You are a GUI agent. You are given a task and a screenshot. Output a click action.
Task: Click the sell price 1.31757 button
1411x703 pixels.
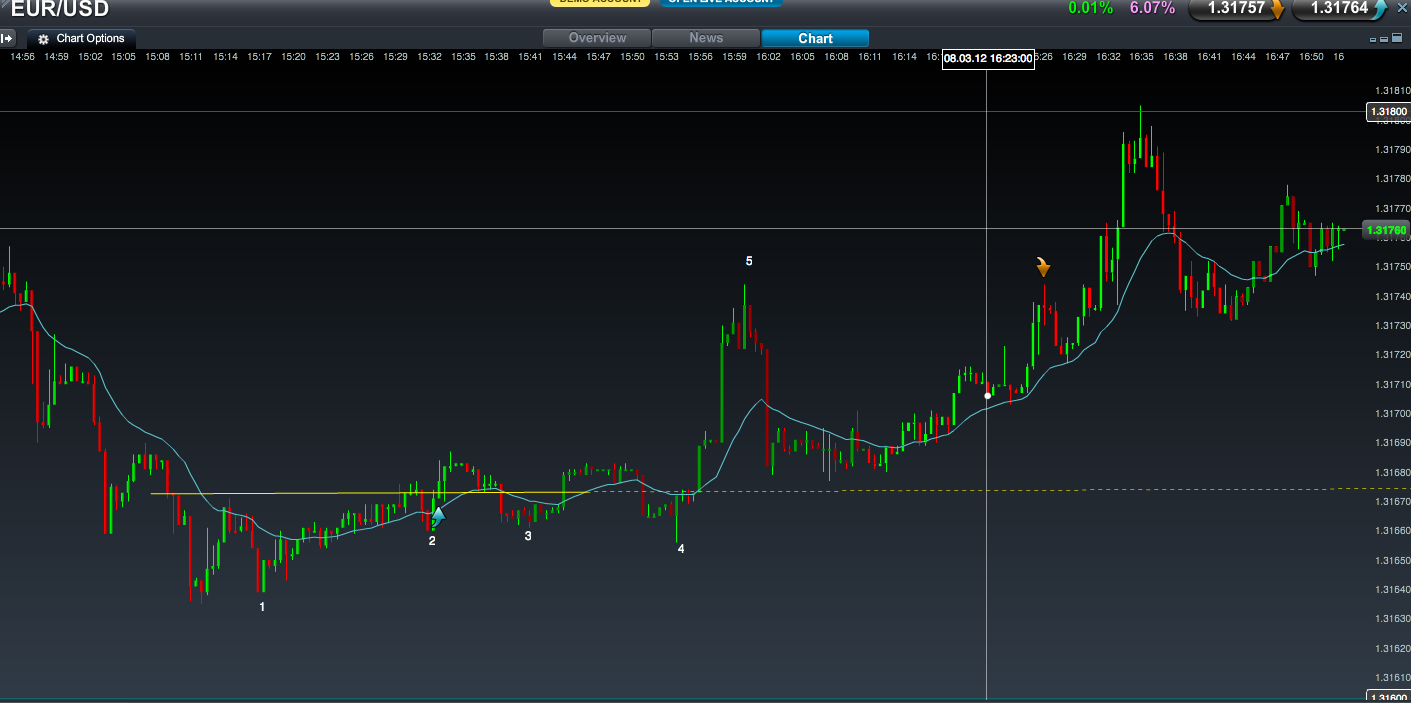[1237, 9]
